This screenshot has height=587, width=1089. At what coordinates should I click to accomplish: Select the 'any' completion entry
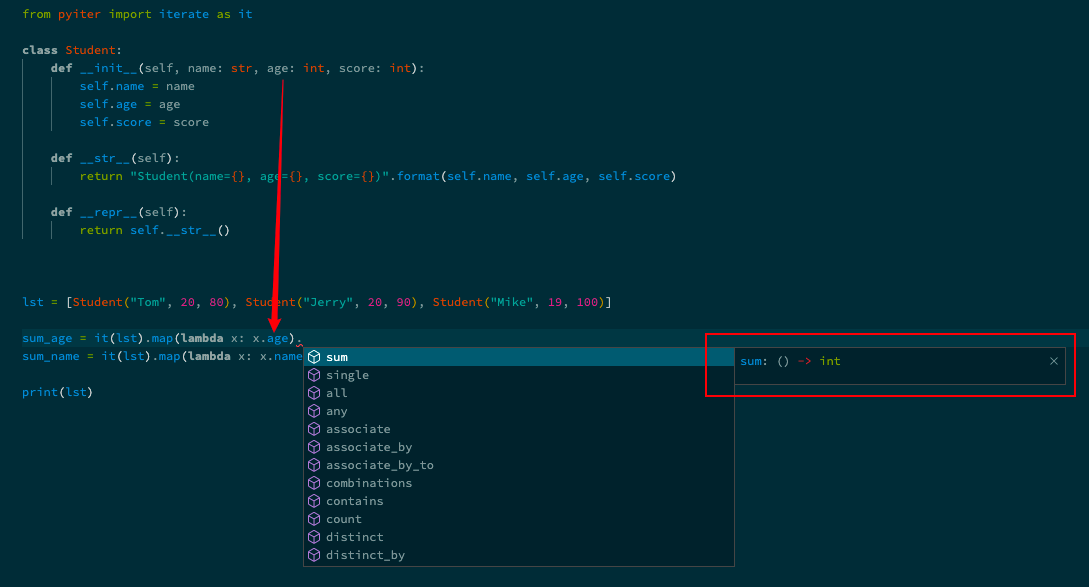pos(519,411)
